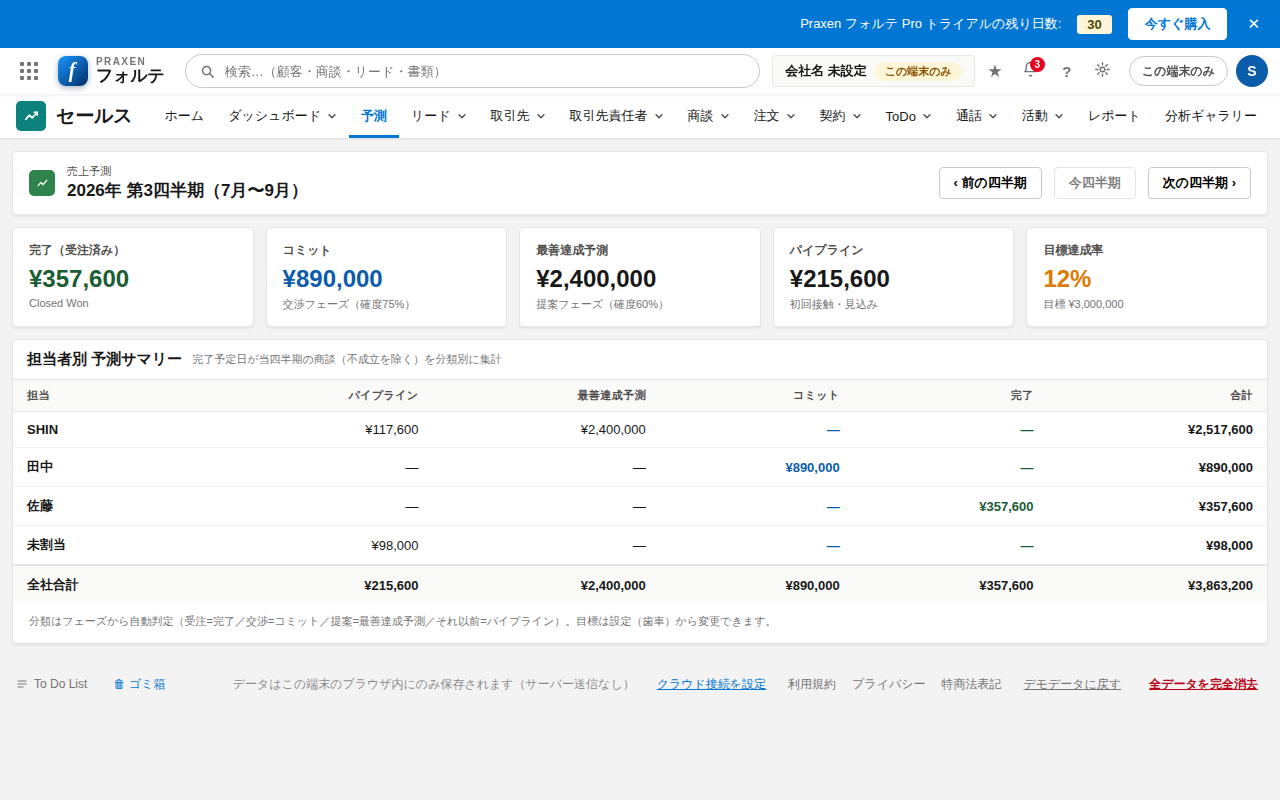Screen dimensions: 1280x800
Task: Open the notifications bell
Action: [1030, 70]
